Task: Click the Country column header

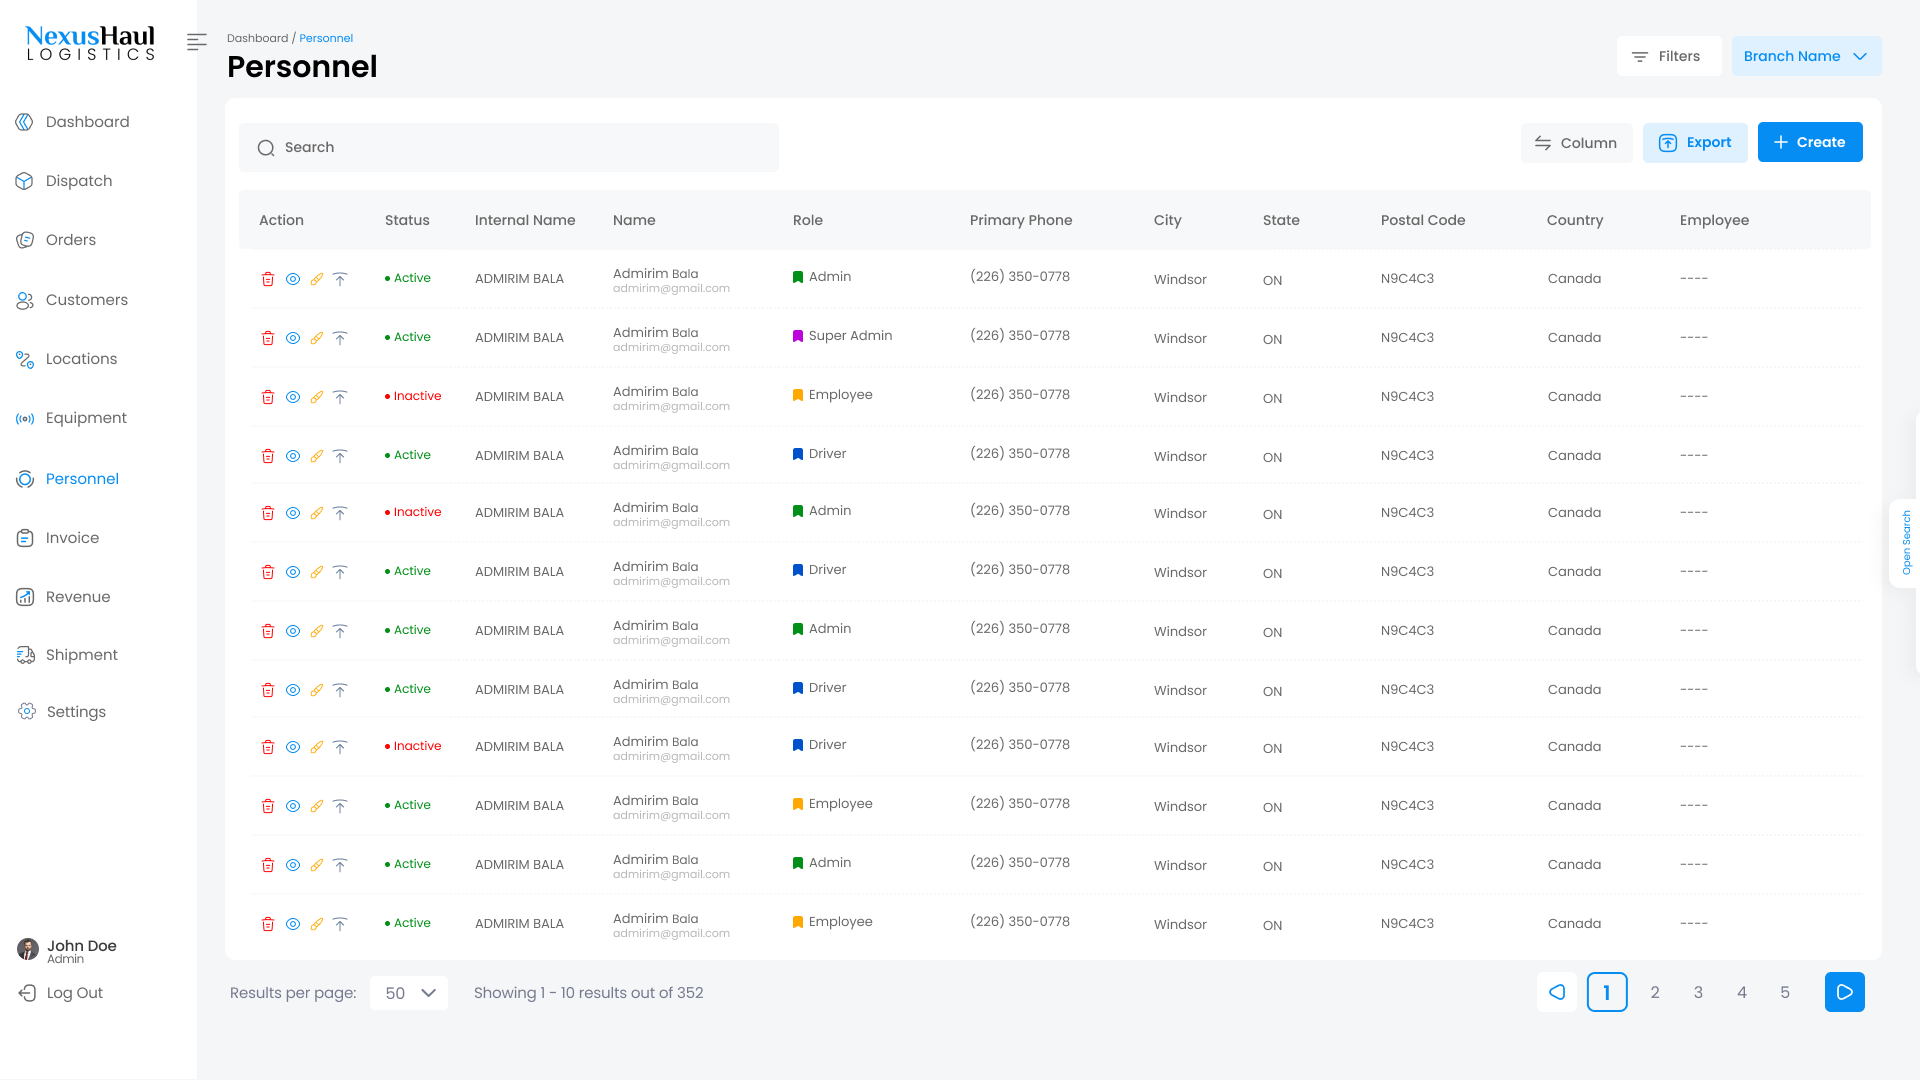Action: [1575, 220]
